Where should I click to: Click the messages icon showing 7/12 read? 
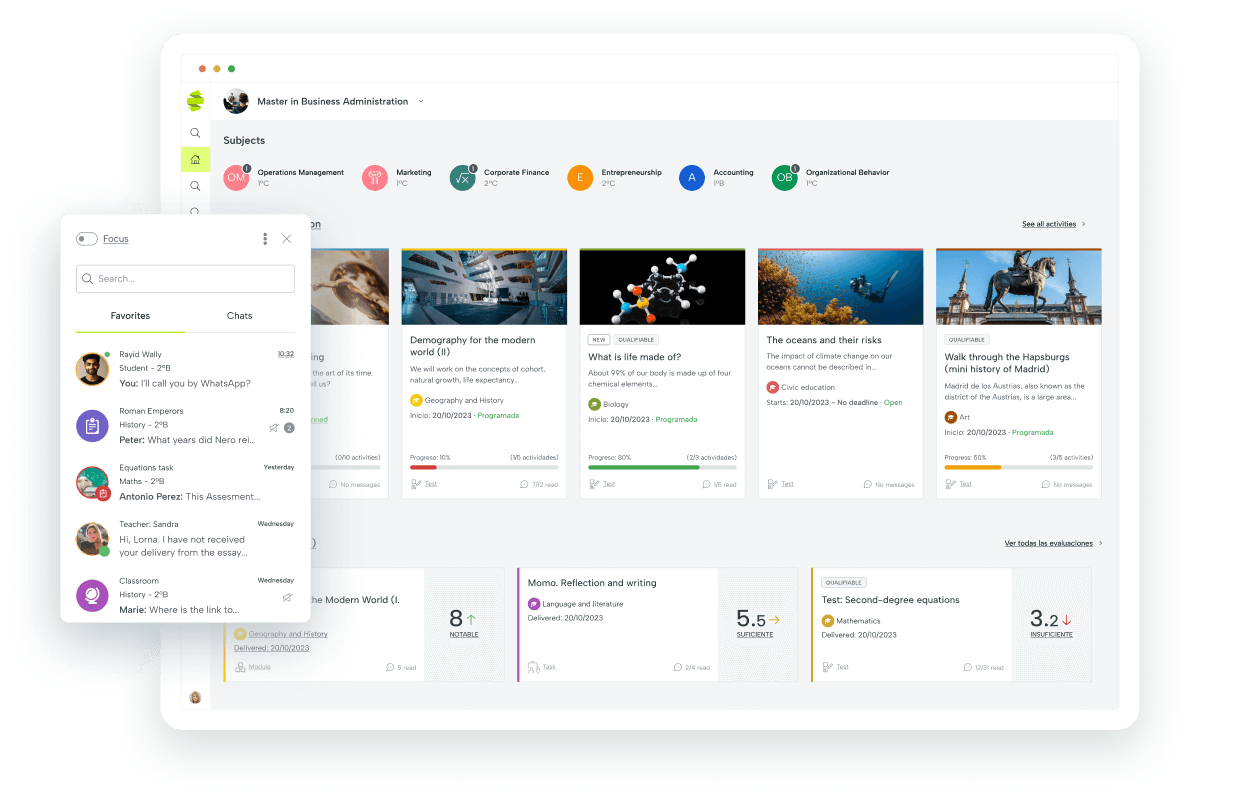tap(524, 484)
